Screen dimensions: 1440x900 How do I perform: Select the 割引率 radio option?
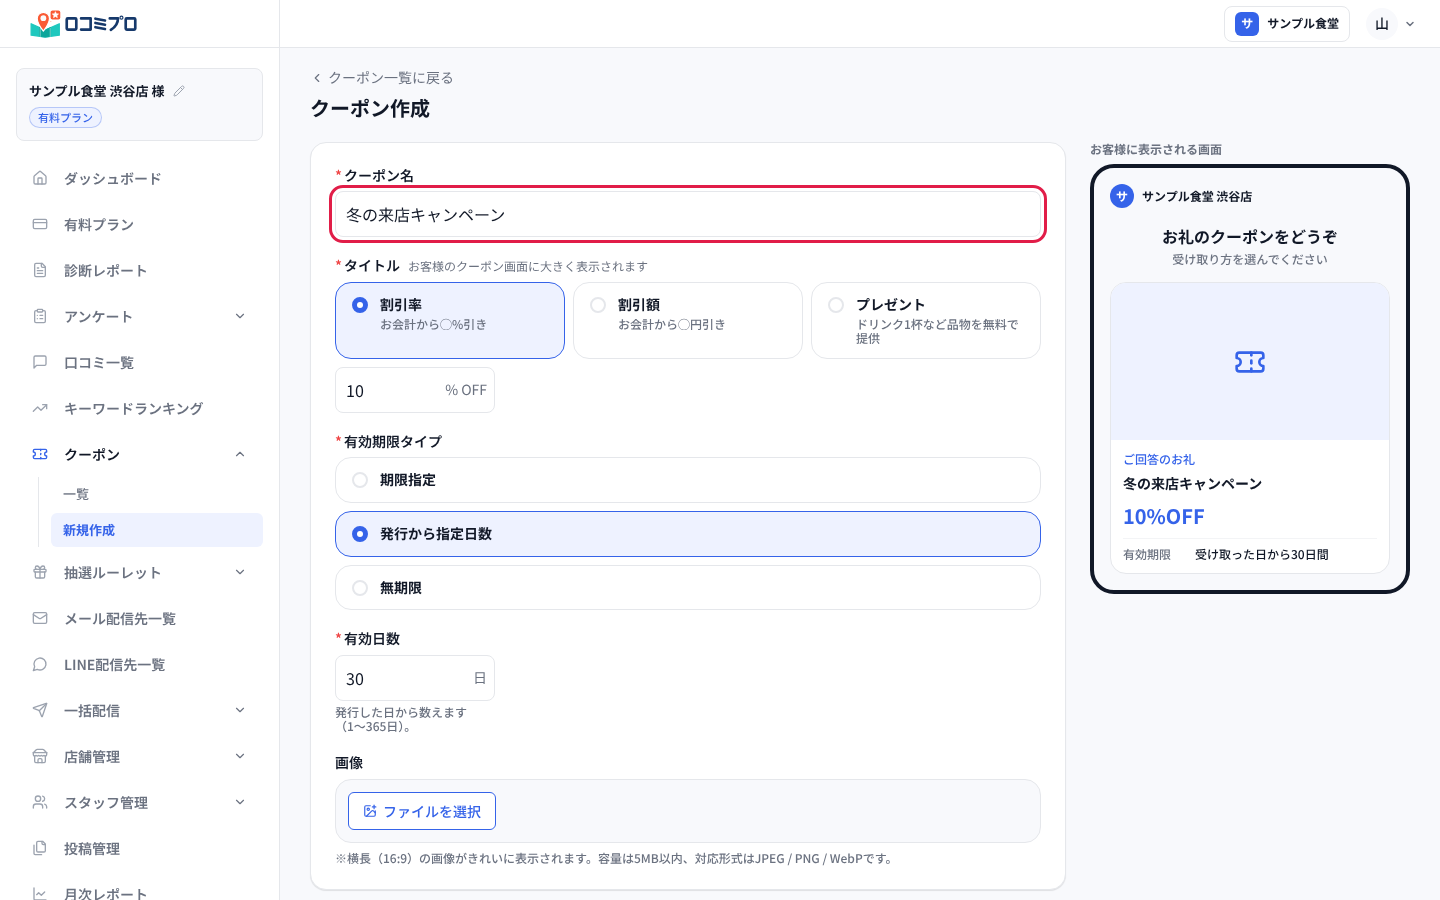click(450, 320)
